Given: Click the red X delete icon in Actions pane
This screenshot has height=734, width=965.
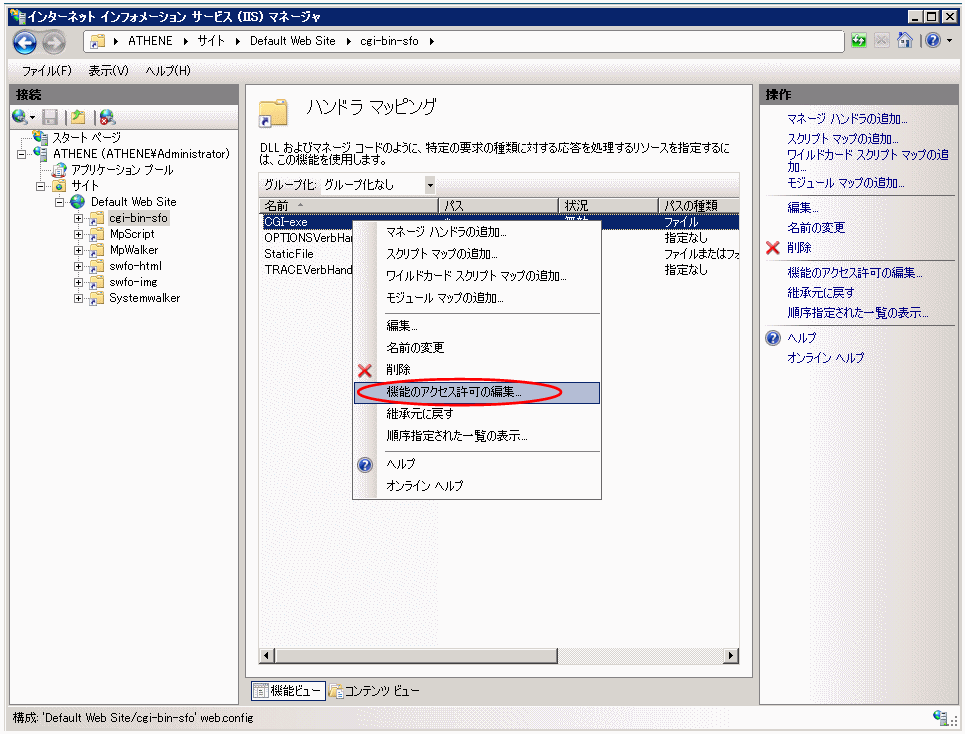Looking at the screenshot, I should pyautogui.click(x=773, y=248).
